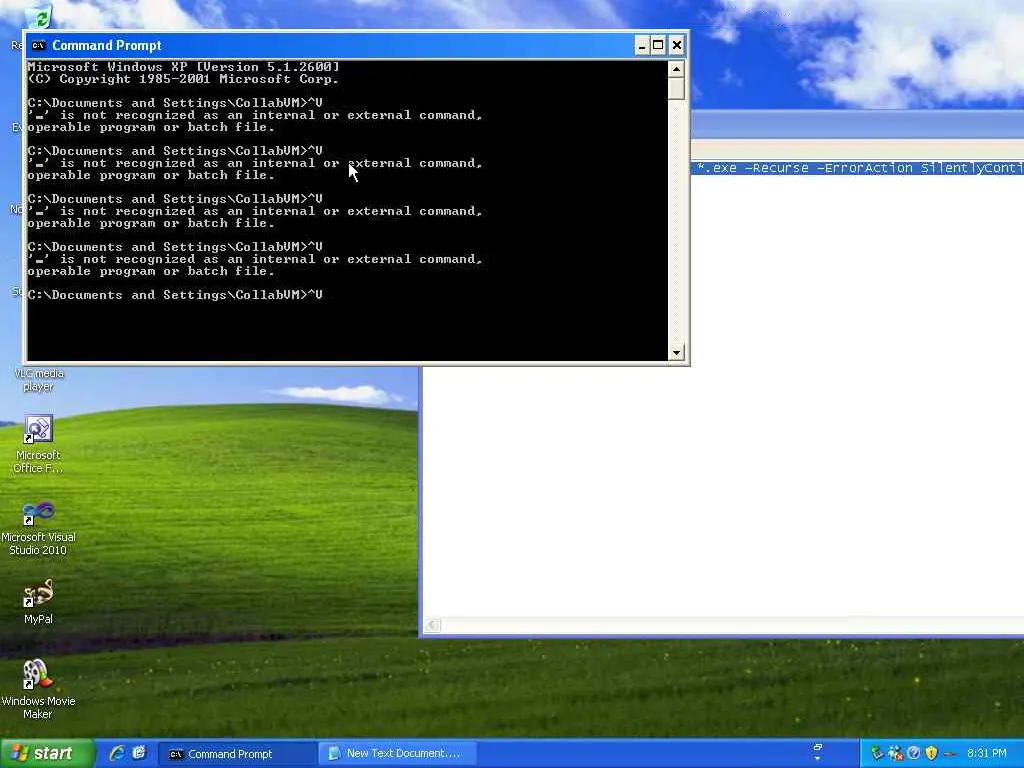Select the VLC media player label
This screenshot has height=768, width=1024.
39,380
